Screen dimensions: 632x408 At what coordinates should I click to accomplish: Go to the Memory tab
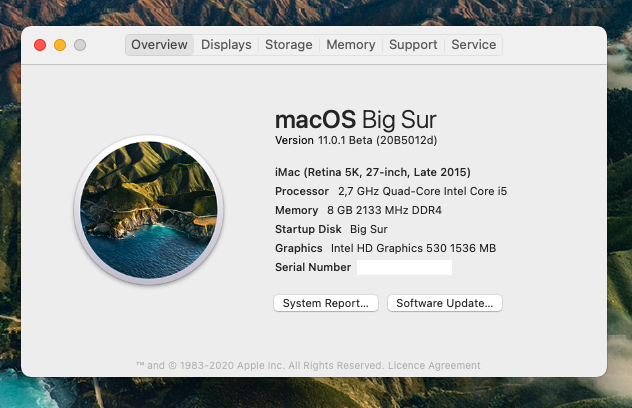pyautogui.click(x=351, y=45)
